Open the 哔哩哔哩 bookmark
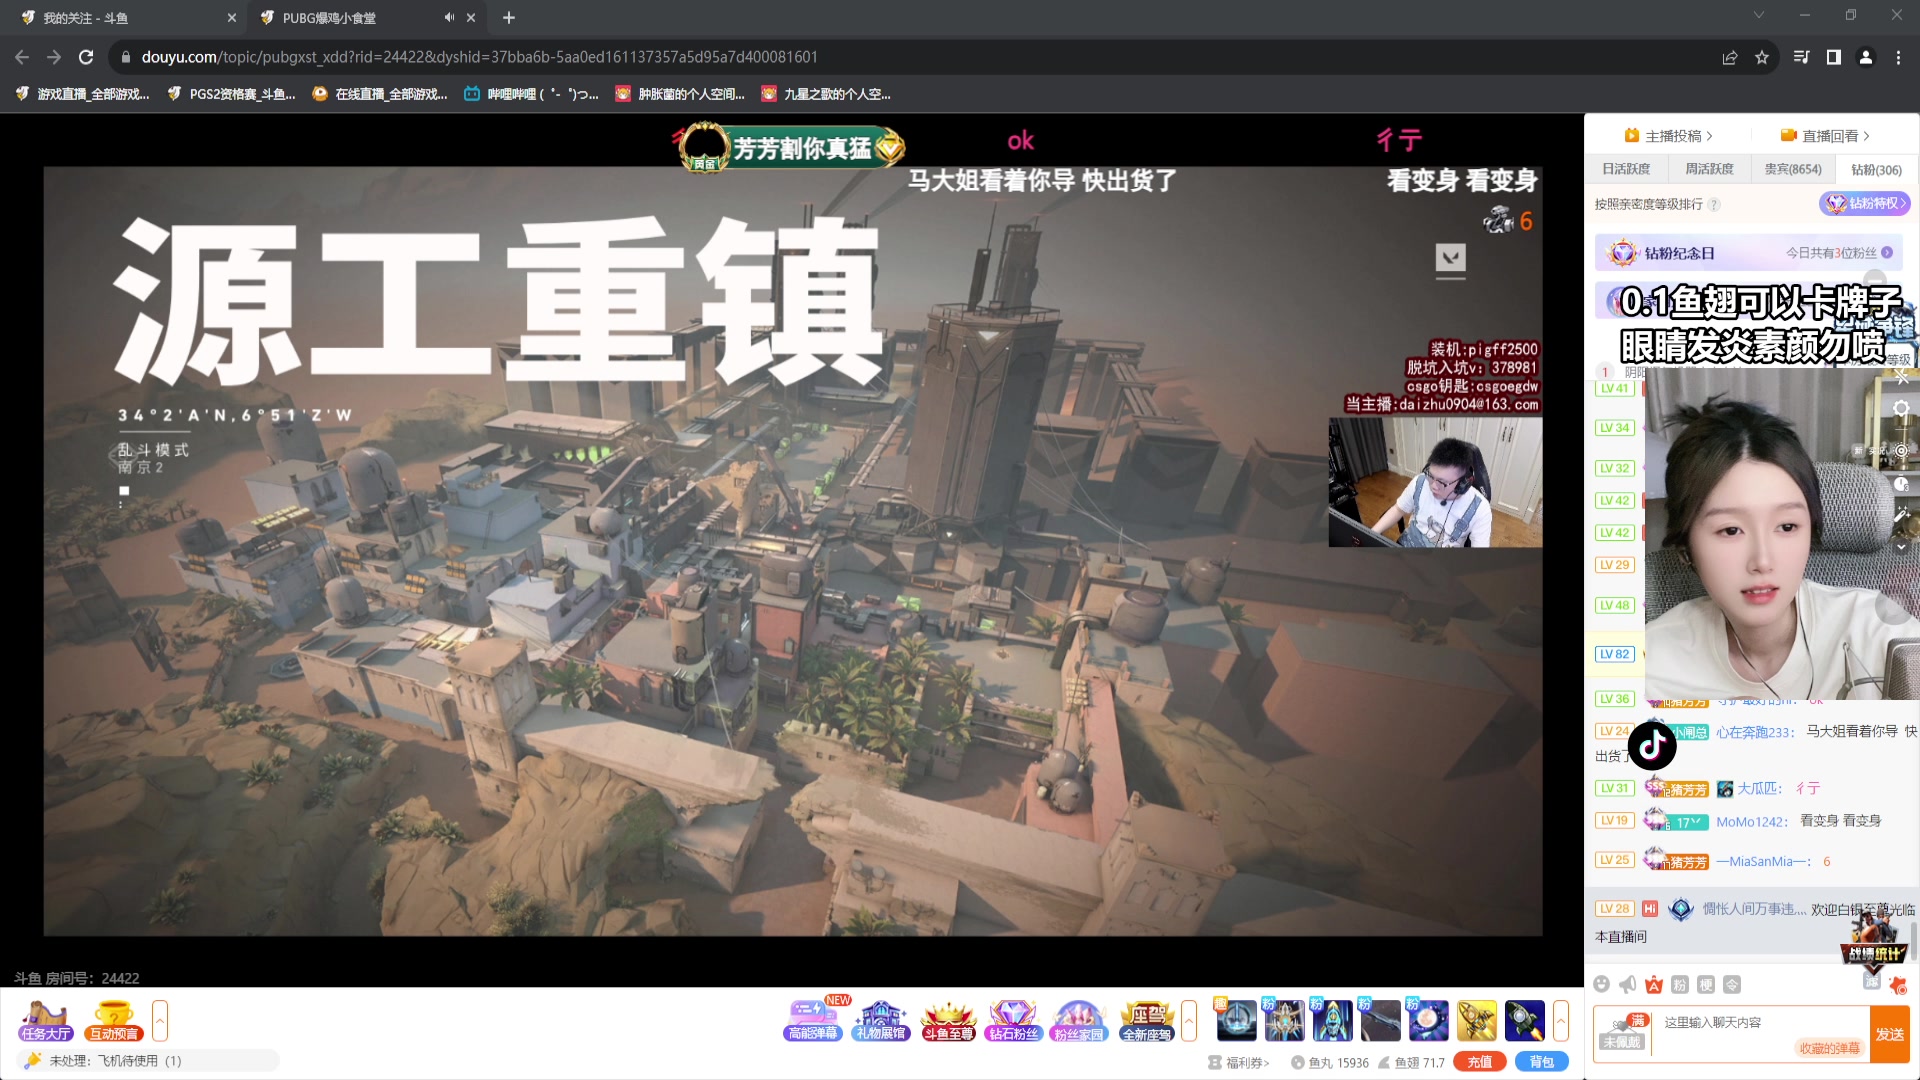1920x1080 pixels. pyautogui.click(x=531, y=94)
